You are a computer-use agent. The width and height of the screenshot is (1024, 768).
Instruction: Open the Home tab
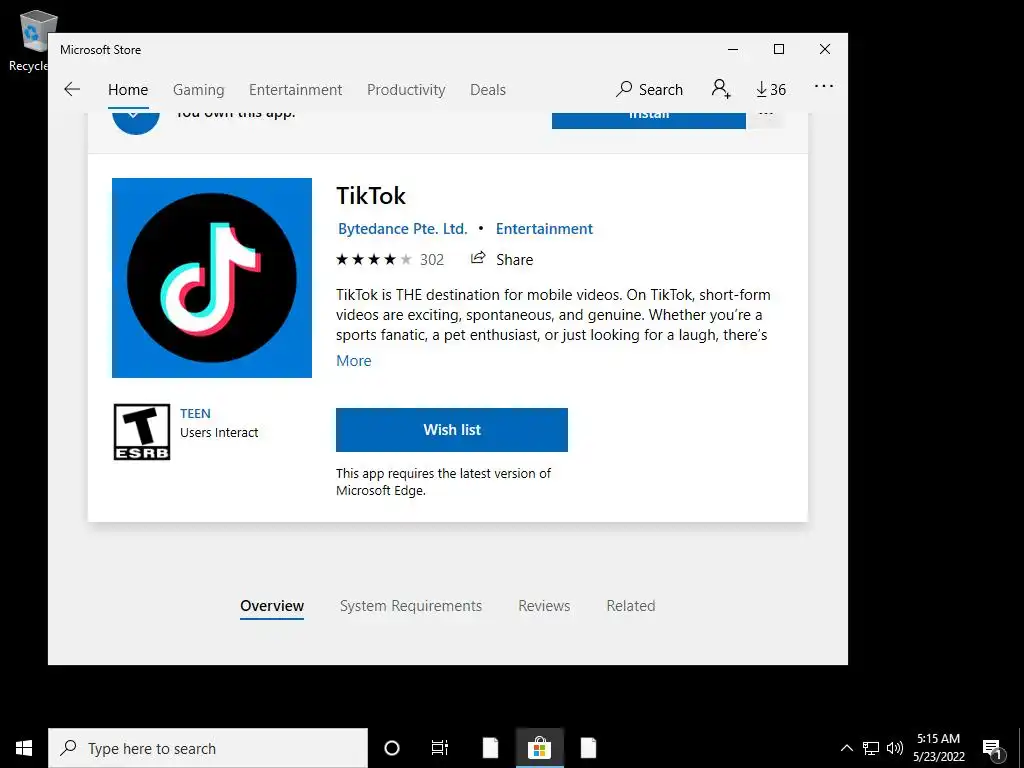[x=128, y=89]
